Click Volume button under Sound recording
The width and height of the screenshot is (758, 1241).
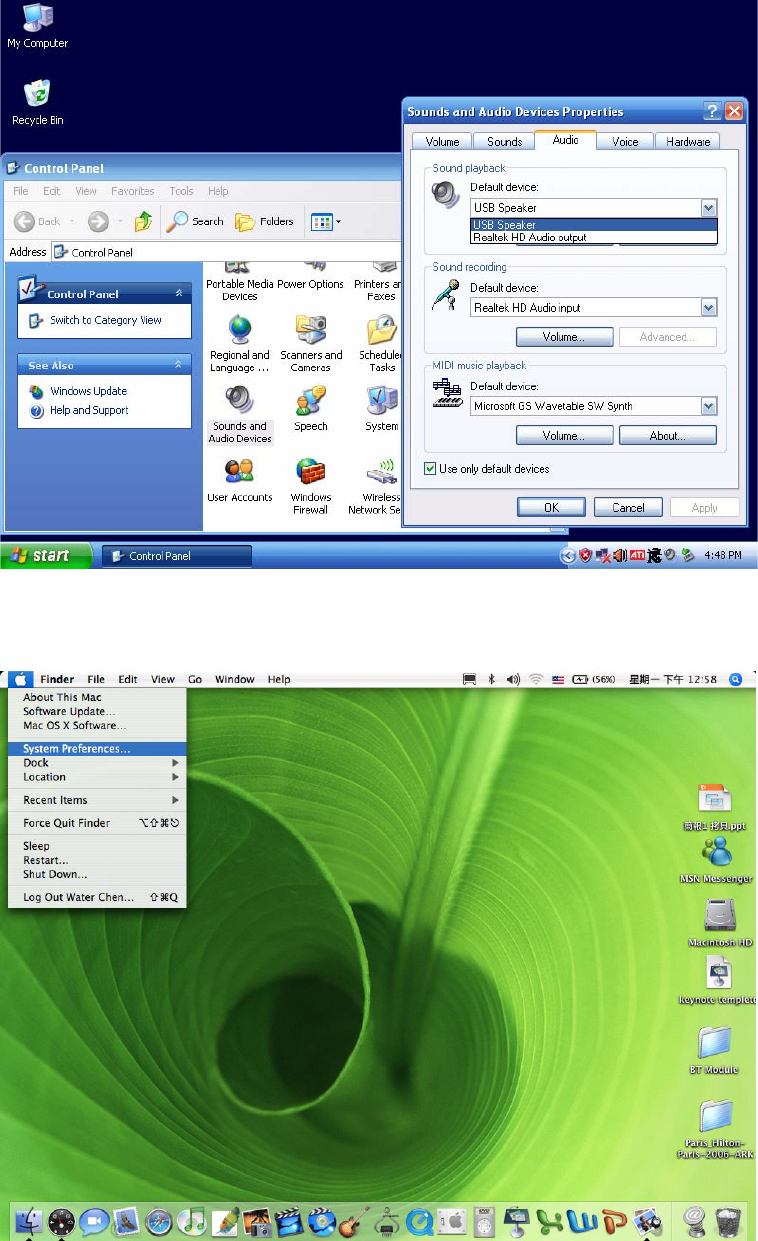pos(564,337)
